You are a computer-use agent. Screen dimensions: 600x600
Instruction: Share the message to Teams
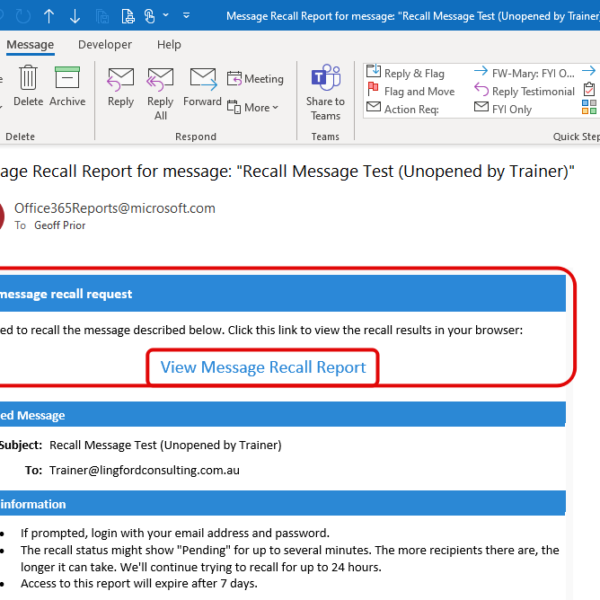point(325,93)
